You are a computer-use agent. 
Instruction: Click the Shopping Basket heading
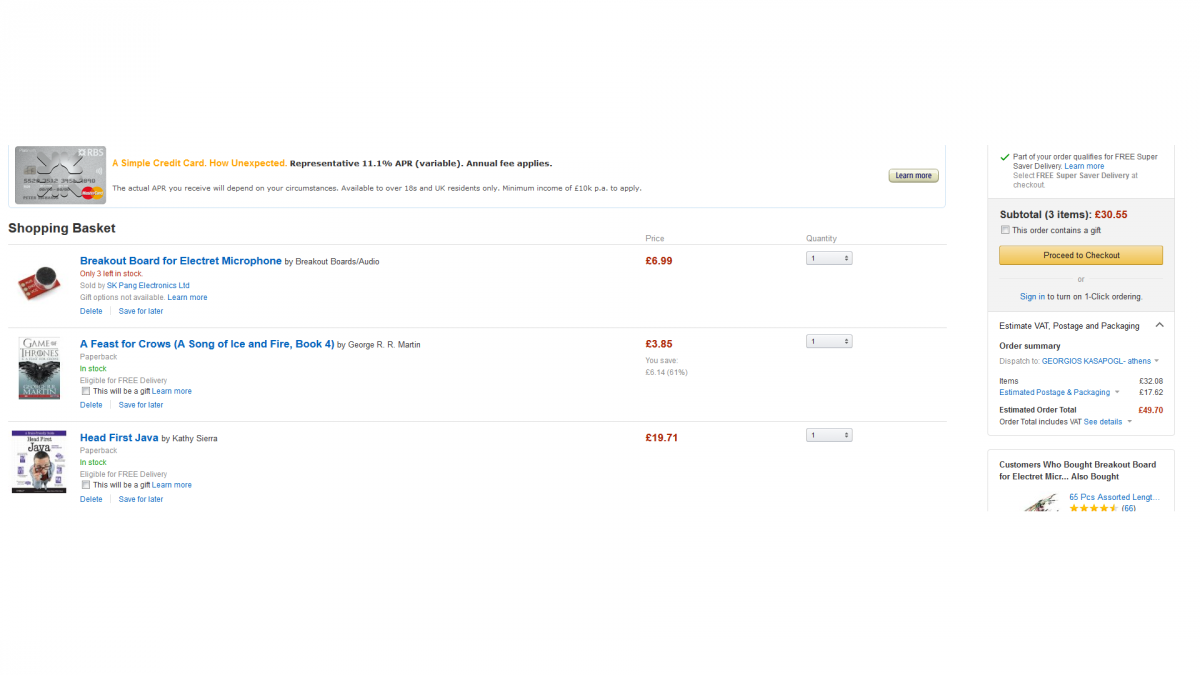pos(62,228)
